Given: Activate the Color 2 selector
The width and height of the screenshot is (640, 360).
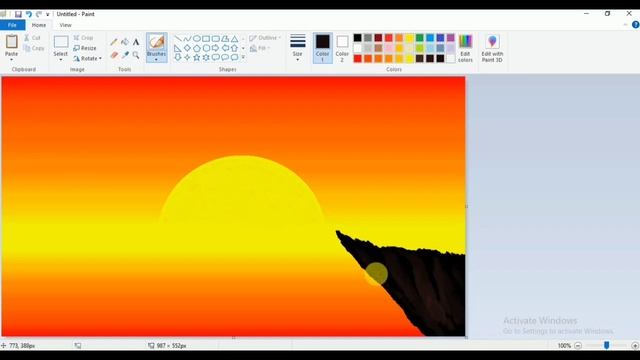Looking at the screenshot, I should [342, 48].
